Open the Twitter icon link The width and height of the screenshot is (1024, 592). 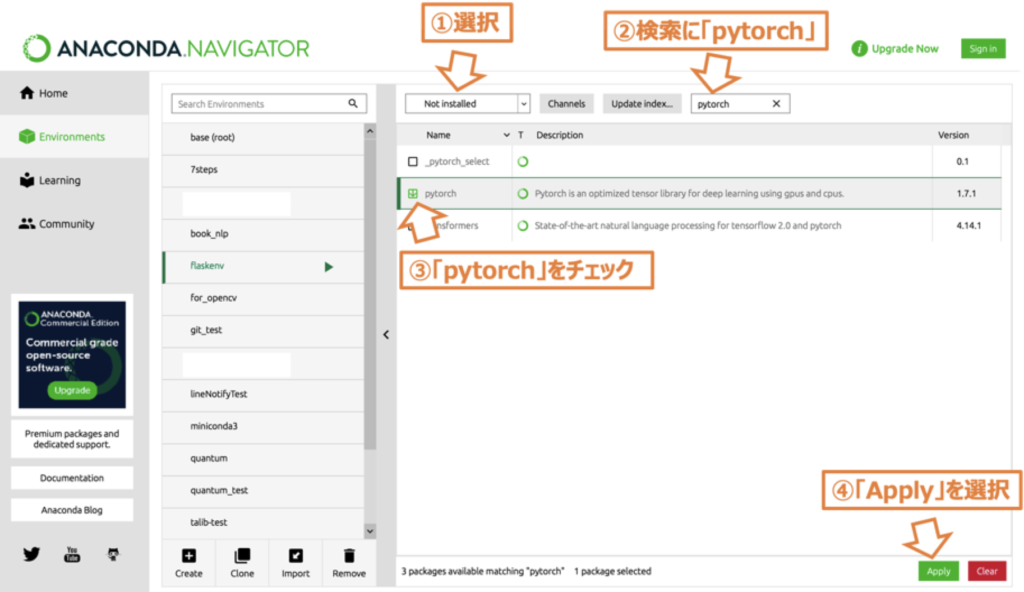31,555
